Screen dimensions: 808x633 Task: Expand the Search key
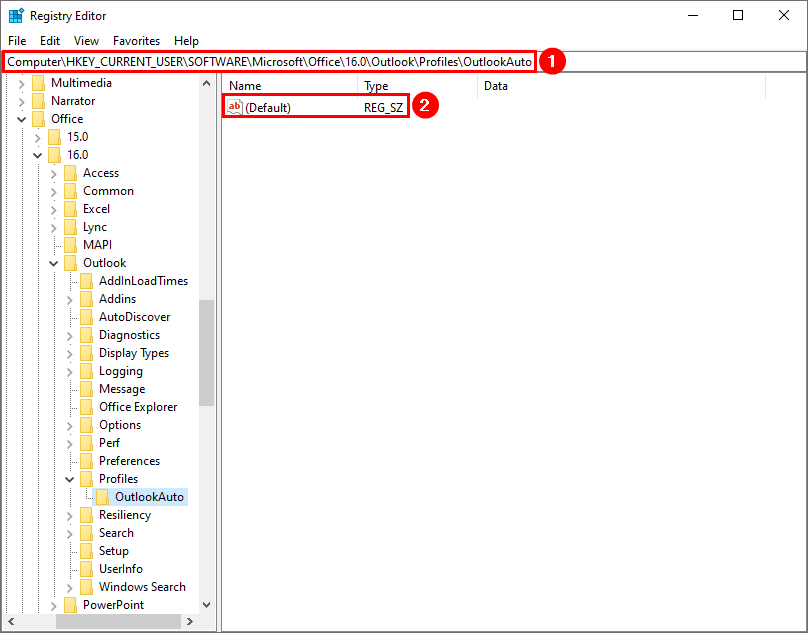[70, 534]
